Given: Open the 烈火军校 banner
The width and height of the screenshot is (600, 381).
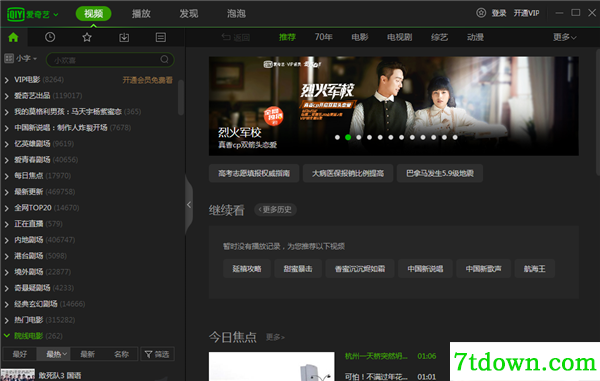Looking at the screenshot, I should coord(393,106).
